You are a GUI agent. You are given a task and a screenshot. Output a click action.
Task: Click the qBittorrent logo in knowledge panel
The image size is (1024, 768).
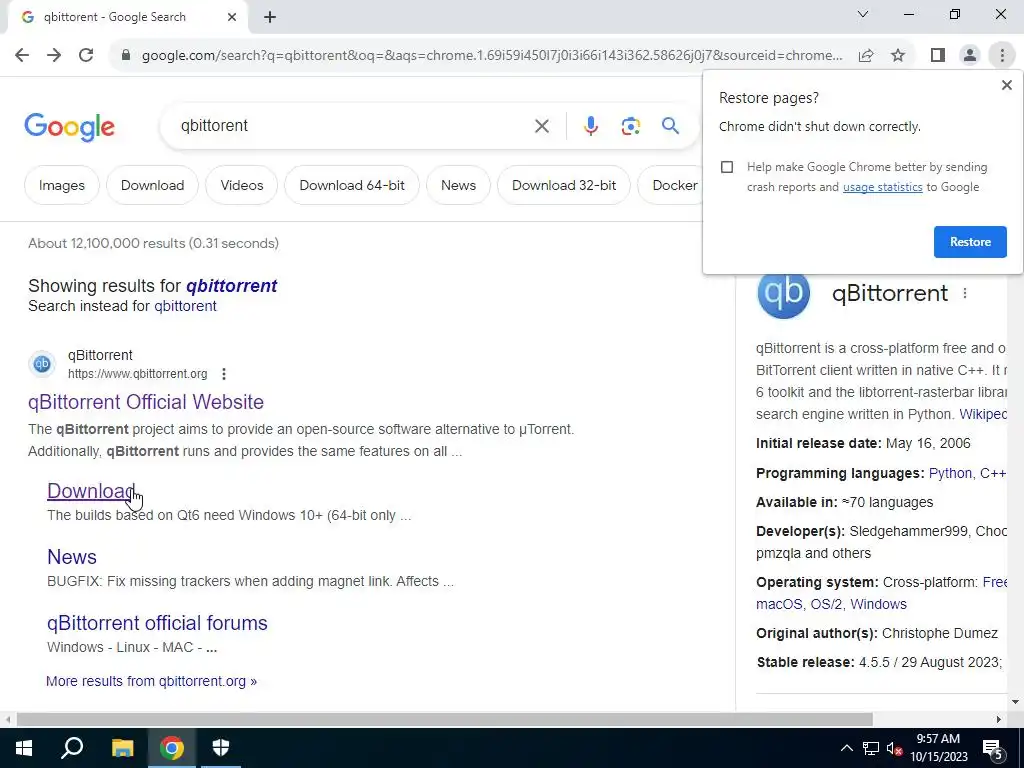coord(783,293)
